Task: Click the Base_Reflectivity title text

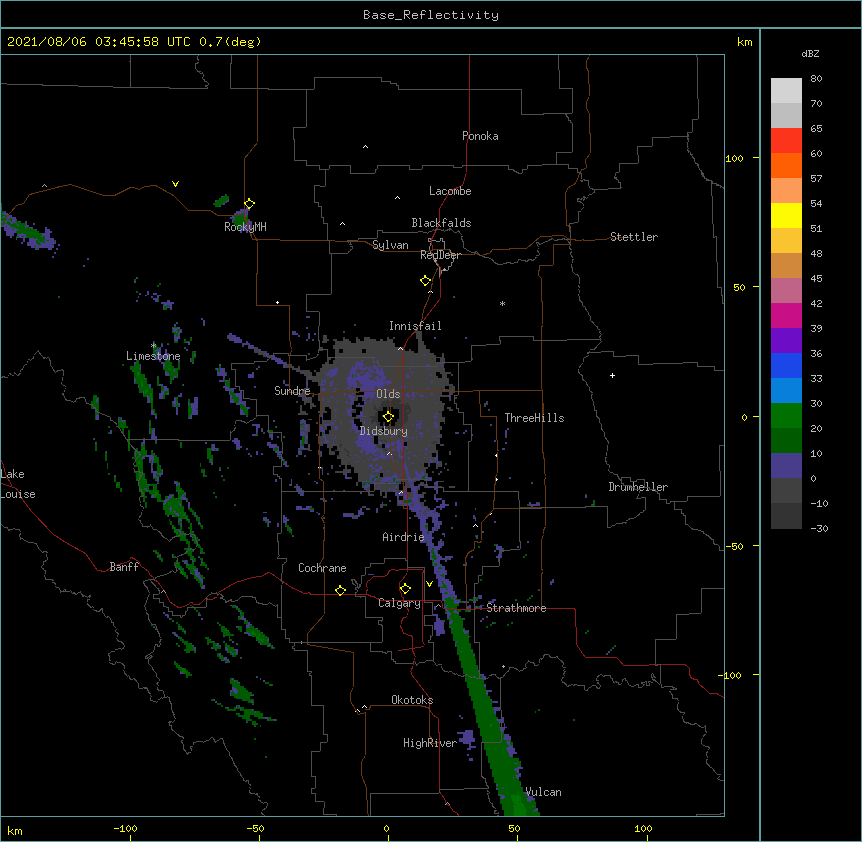Action: click(430, 15)
